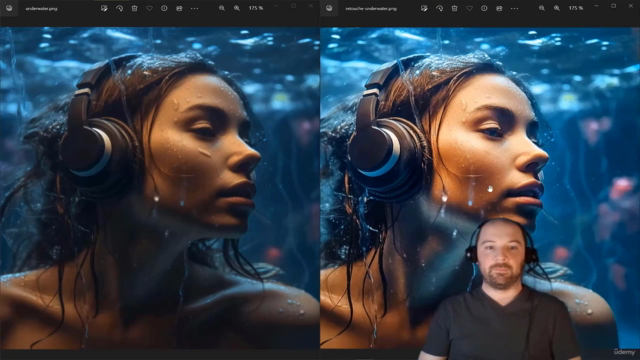Delete the image in retouche-underwater.png window
The image size is (640, 360).
454,8
